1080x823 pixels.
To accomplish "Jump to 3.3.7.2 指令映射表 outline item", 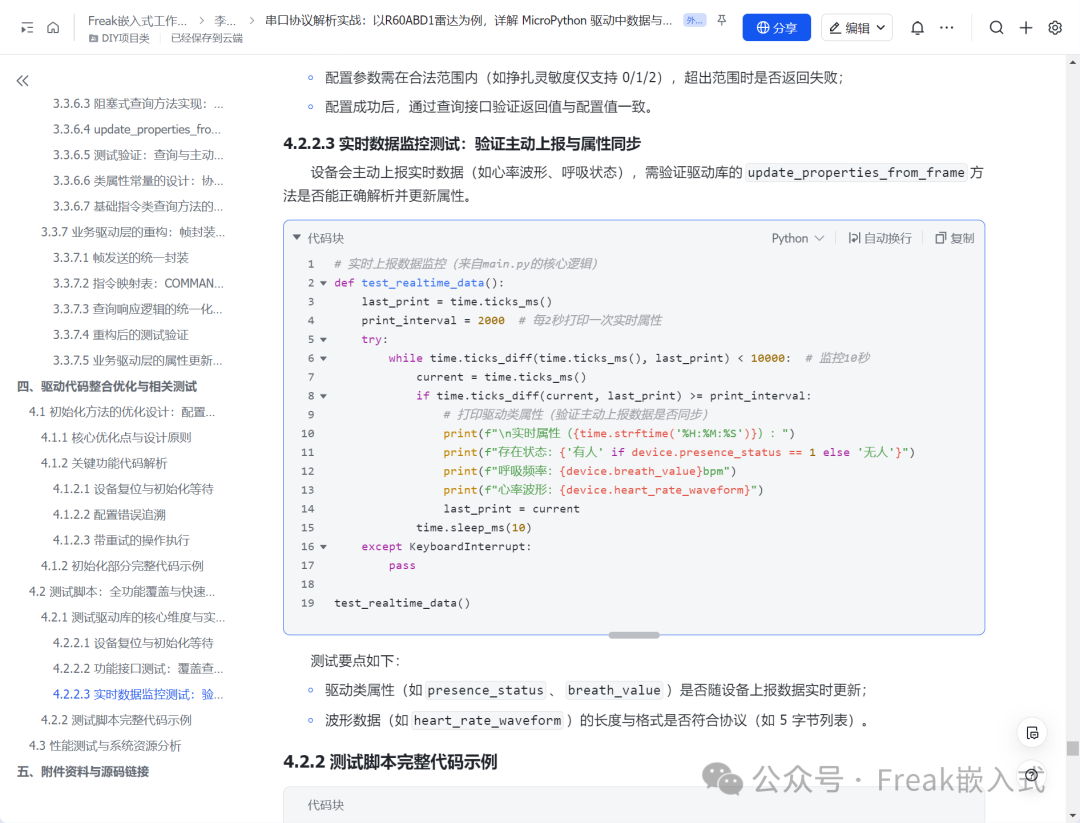I will pyautogui.click(x=138, y=284).
